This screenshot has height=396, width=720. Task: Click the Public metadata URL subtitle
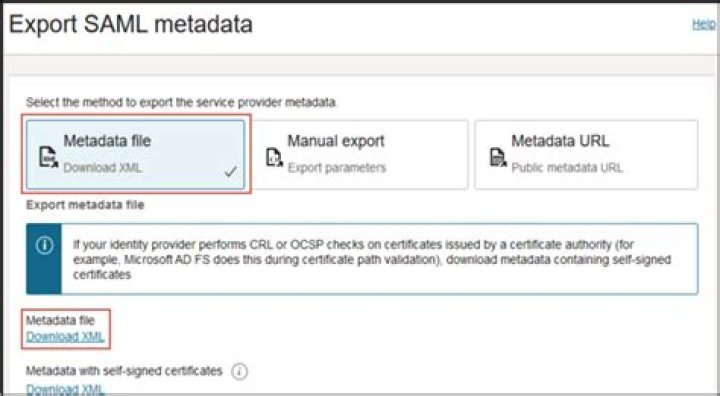pos(567,168)
